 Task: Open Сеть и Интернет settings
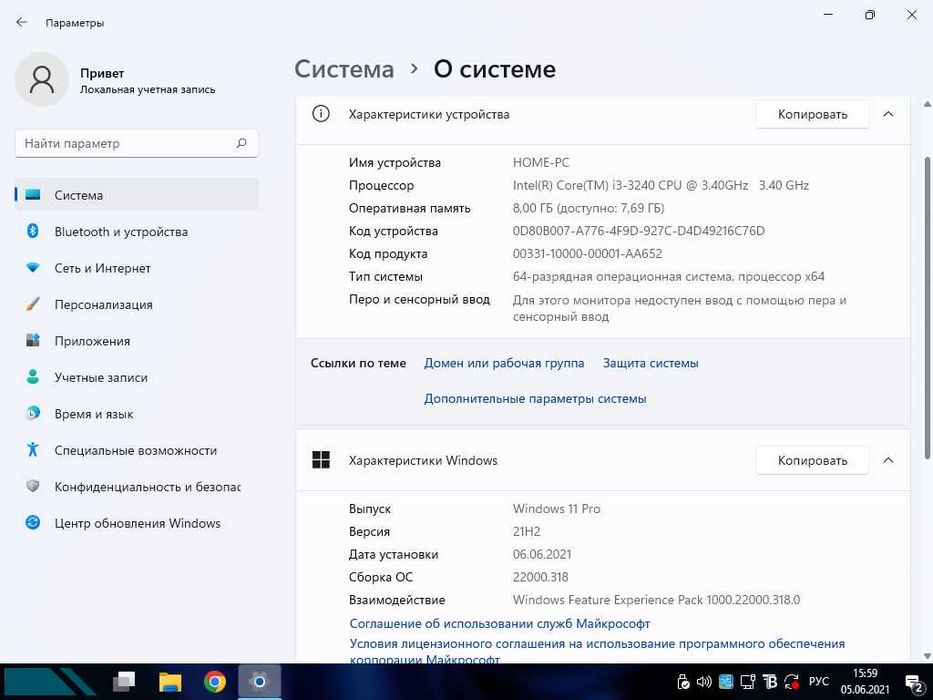coord(136,268)
